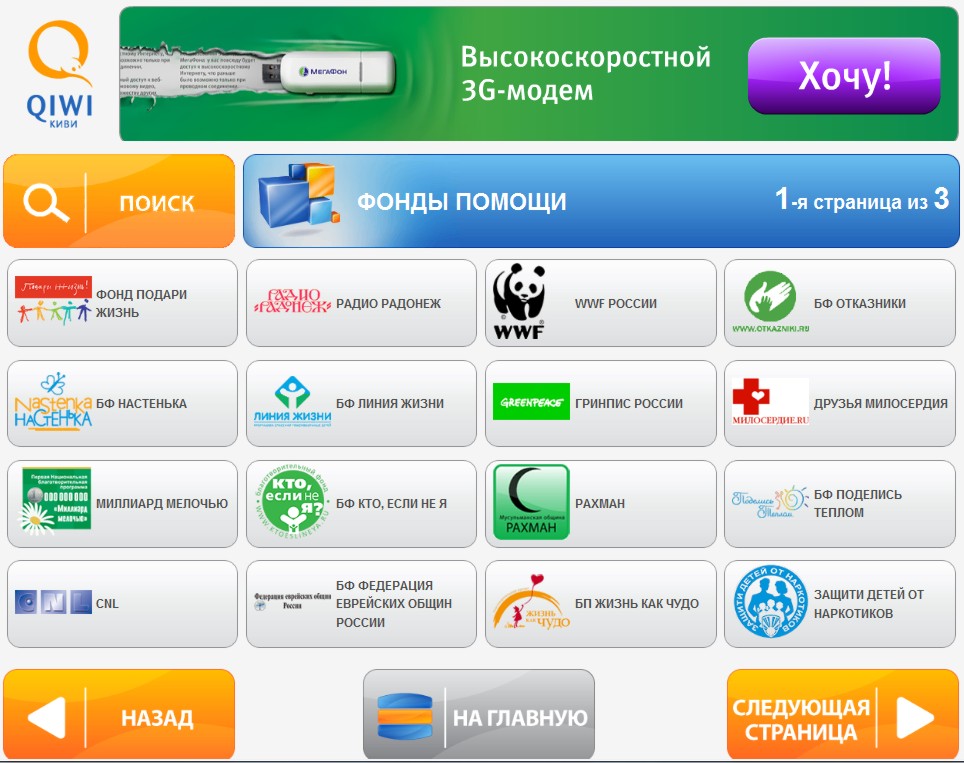Select the Радио Радонеж logo
This screenshot has height=763, width=964.
tap(292, 301)
